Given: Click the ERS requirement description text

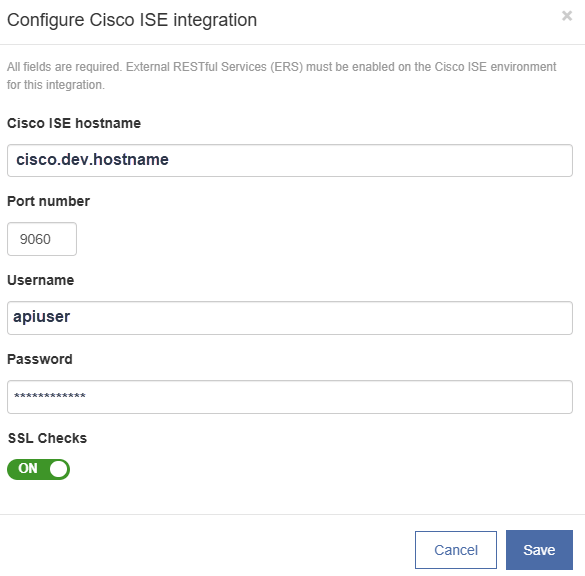Looking at the screenshot, I should 282,76.
